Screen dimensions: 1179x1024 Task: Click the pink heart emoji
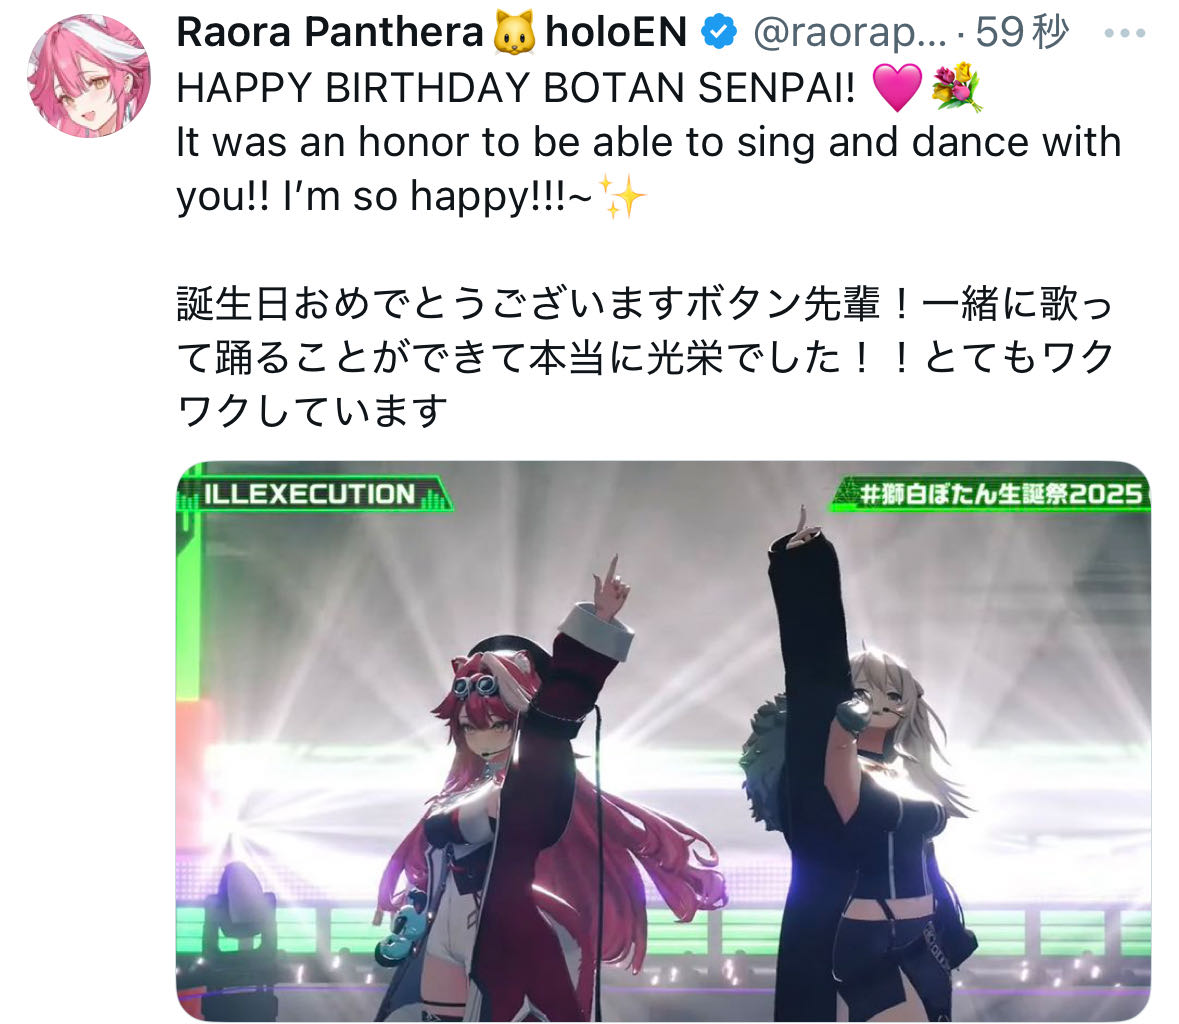pos(897,87)
